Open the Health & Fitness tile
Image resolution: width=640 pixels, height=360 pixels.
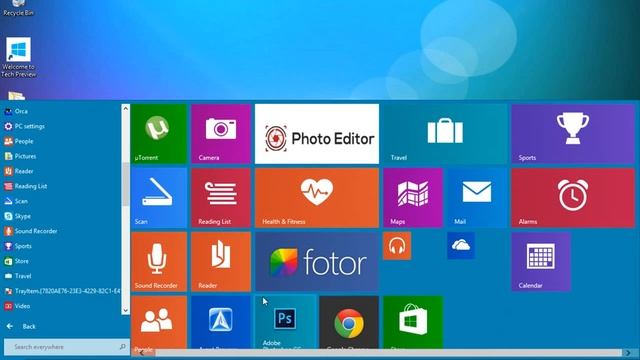click(x=317, y=198)
